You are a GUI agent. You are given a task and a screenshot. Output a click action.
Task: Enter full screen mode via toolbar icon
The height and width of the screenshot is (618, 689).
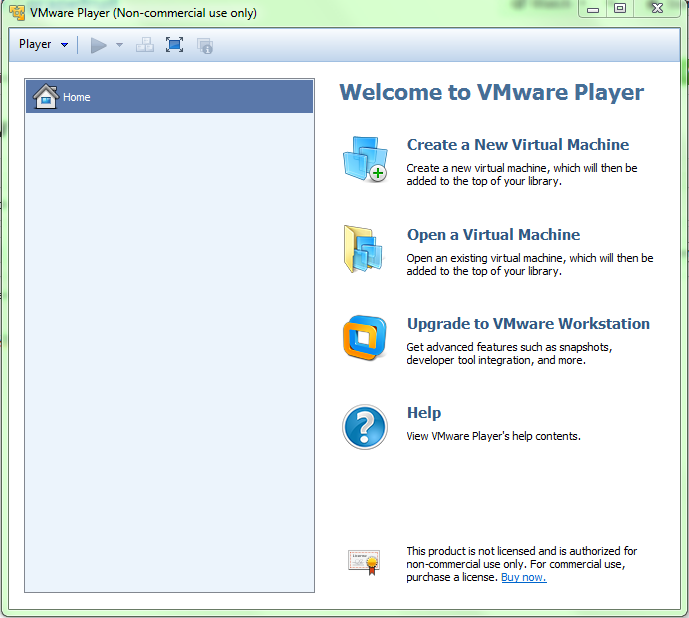point(174,45)
